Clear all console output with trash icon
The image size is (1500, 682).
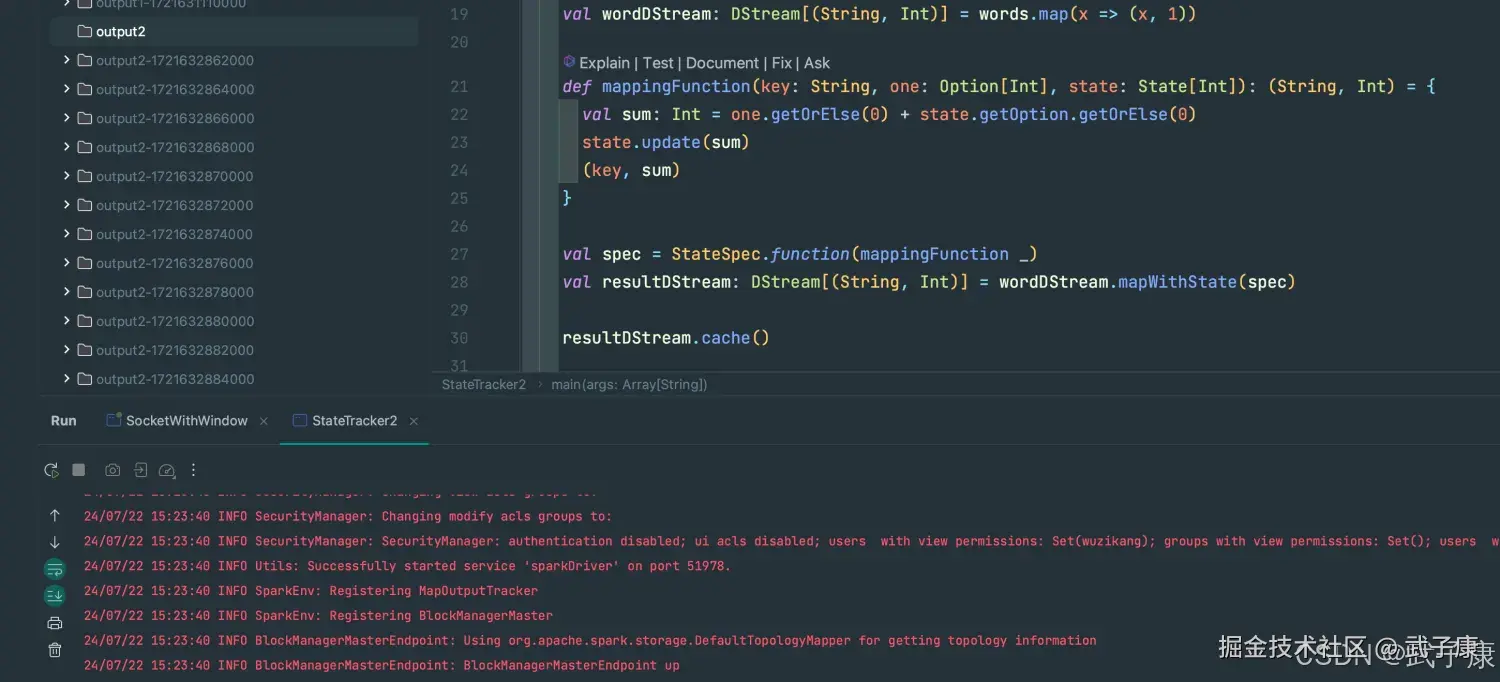click(x=55, y=650)
